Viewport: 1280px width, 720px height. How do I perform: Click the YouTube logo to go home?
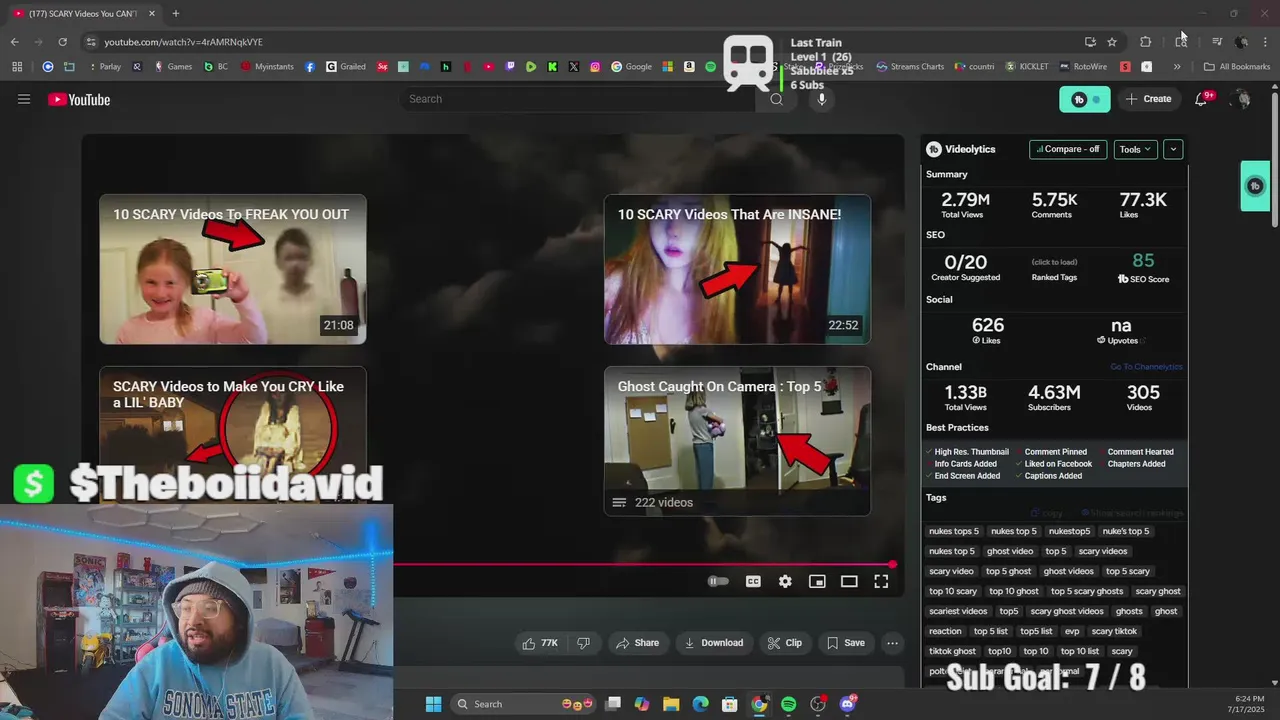(x=79, y=99)
